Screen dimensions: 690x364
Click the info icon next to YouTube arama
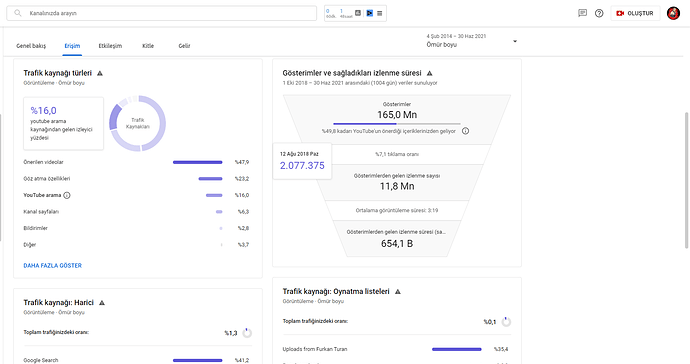(67, 195)
